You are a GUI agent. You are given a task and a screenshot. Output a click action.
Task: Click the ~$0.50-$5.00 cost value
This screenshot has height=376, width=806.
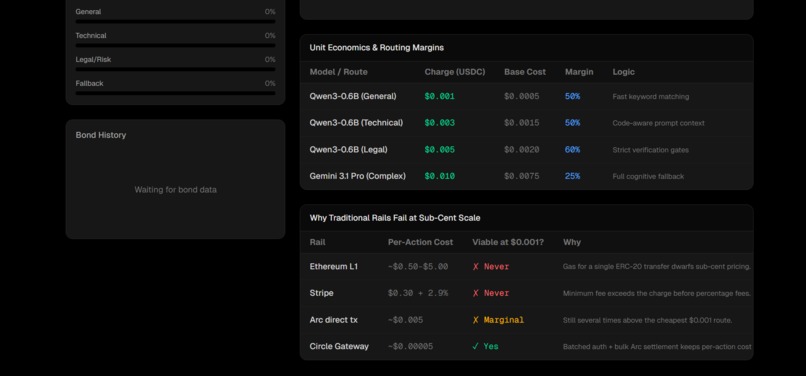point(418,266)
